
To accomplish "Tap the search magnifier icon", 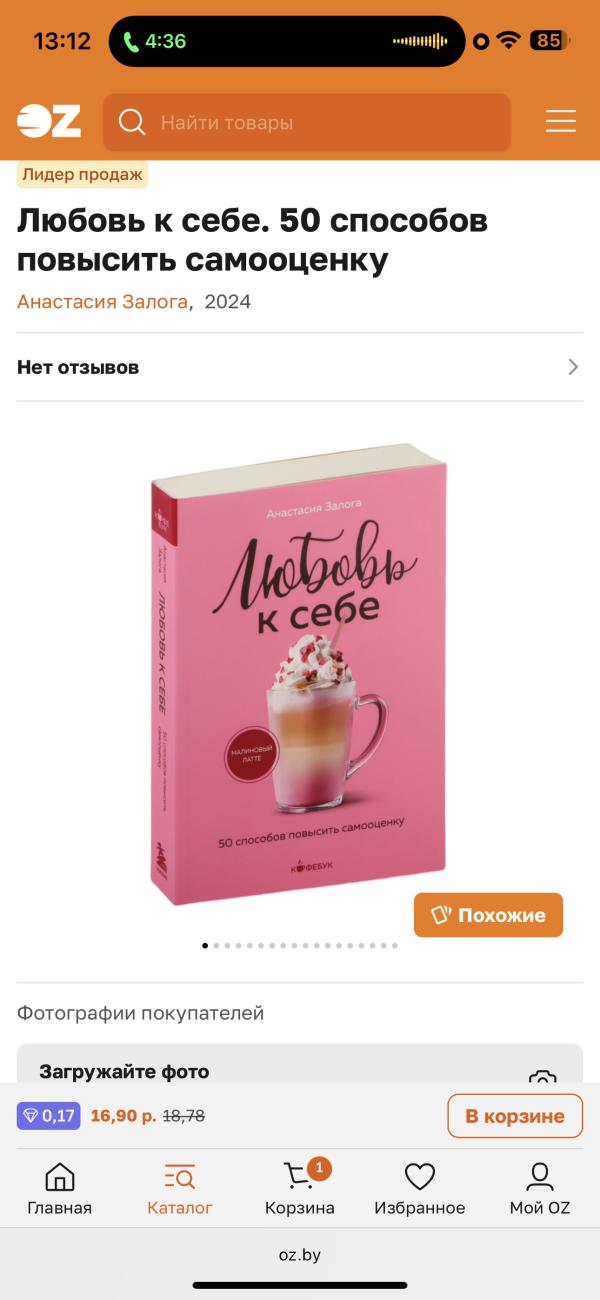I will [132, 122].
